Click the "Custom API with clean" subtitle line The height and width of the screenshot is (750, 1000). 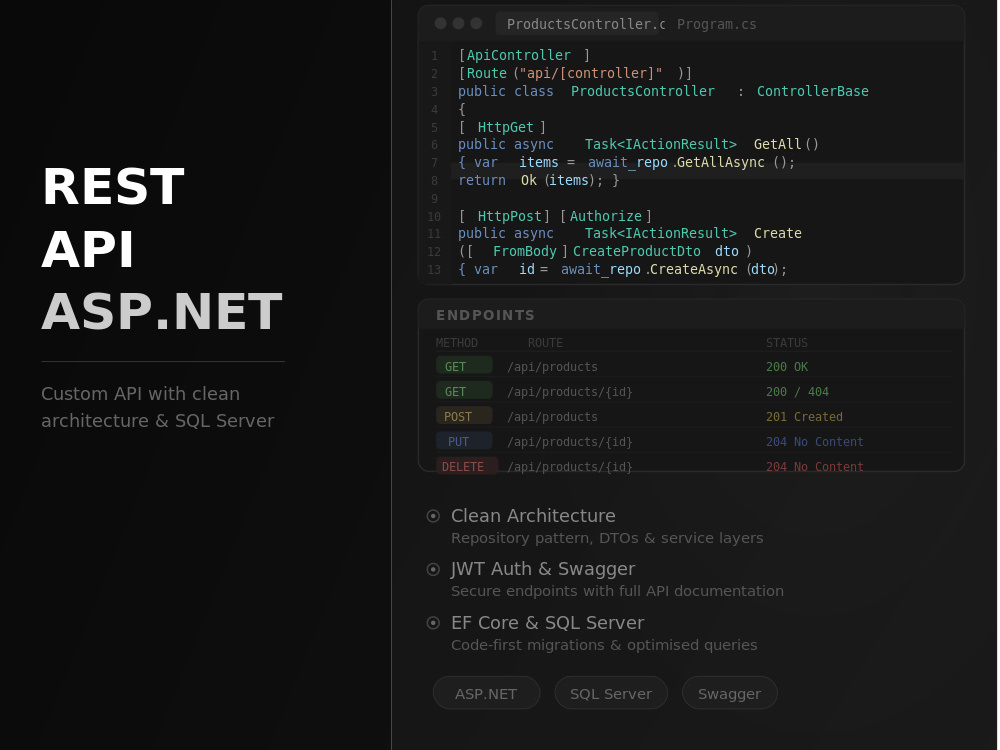point(140,393)
